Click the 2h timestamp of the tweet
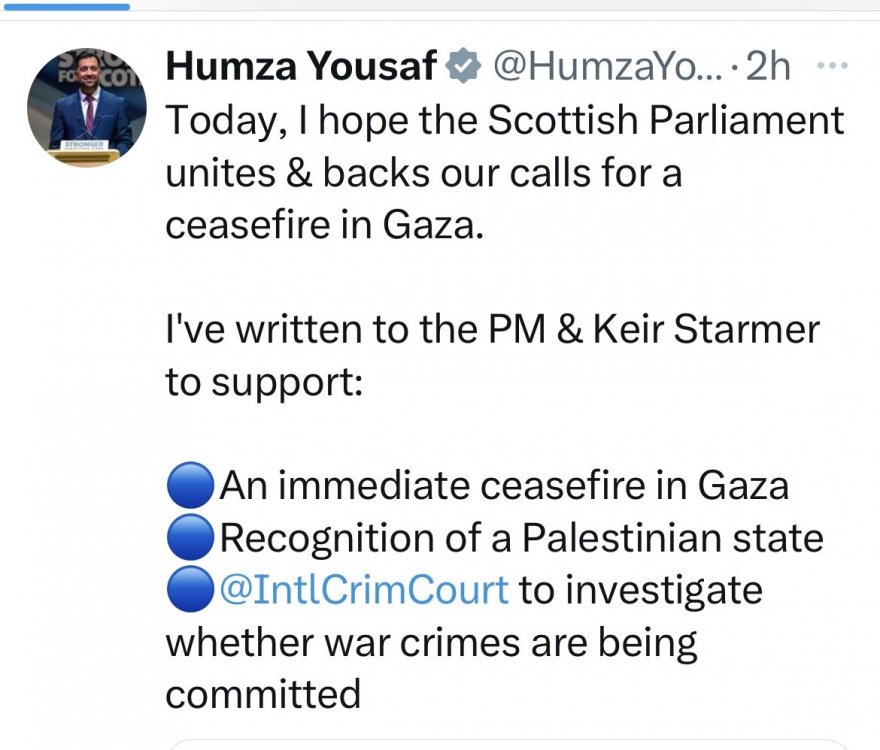 coord(768,66)
